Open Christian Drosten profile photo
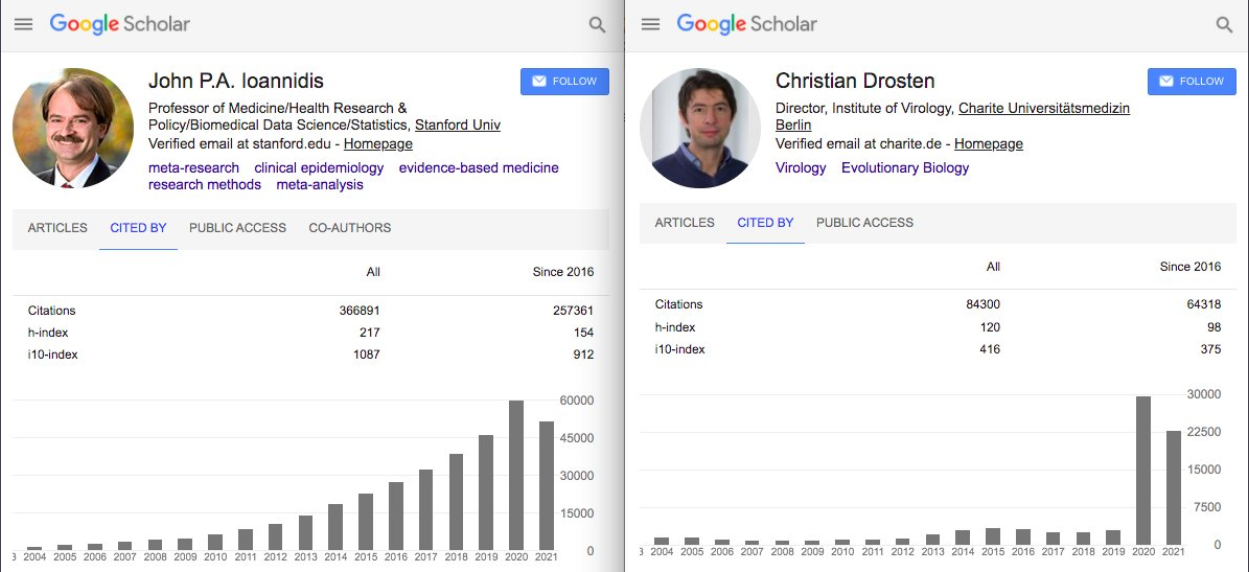The image size is (1249, 572). tap(700, 128)
